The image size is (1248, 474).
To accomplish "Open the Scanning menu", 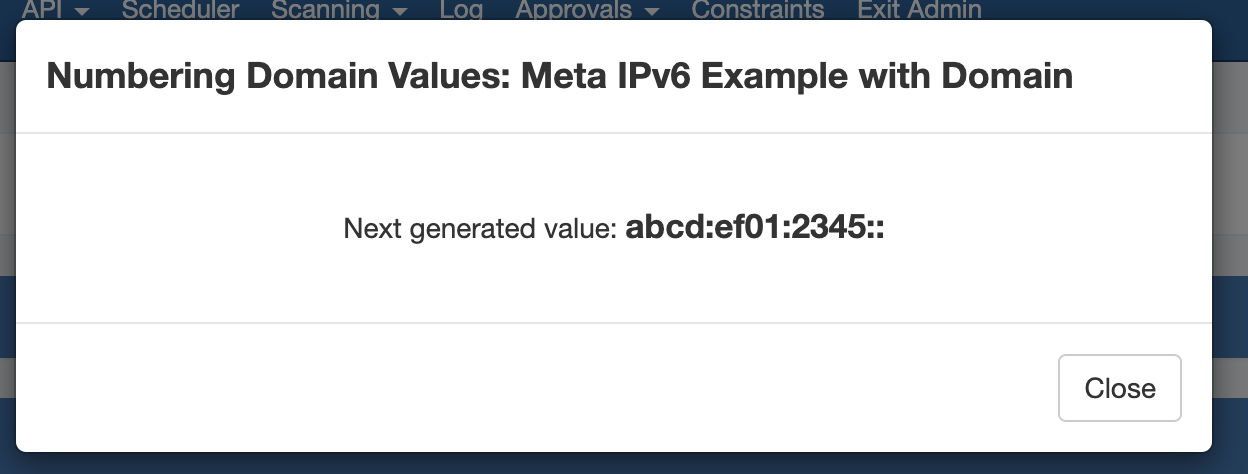I will pyautogui.click(x=325, y=10).
